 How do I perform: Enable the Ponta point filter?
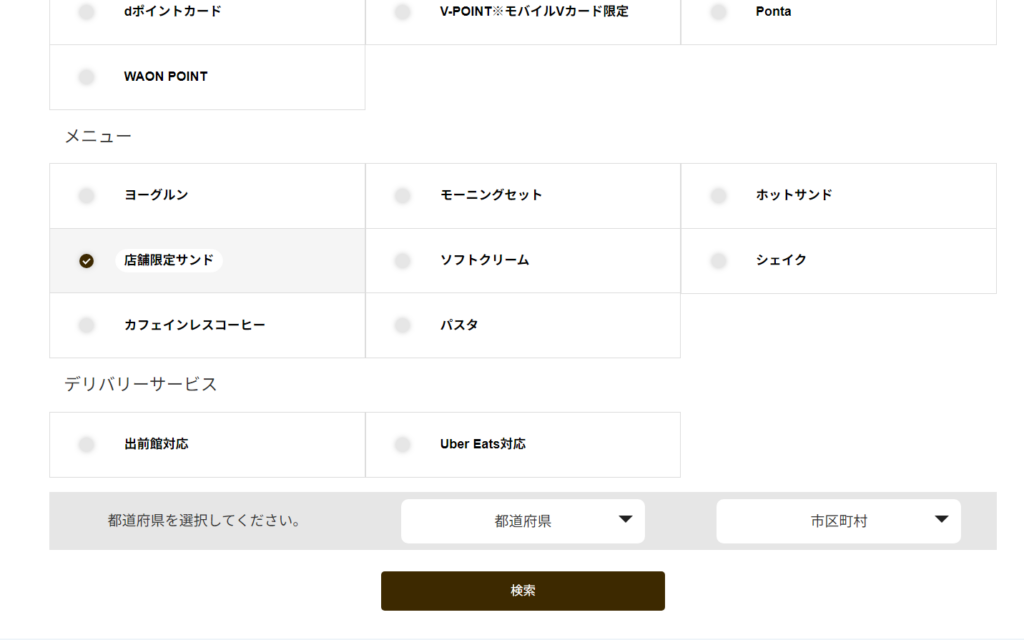(x=718, y=12)
